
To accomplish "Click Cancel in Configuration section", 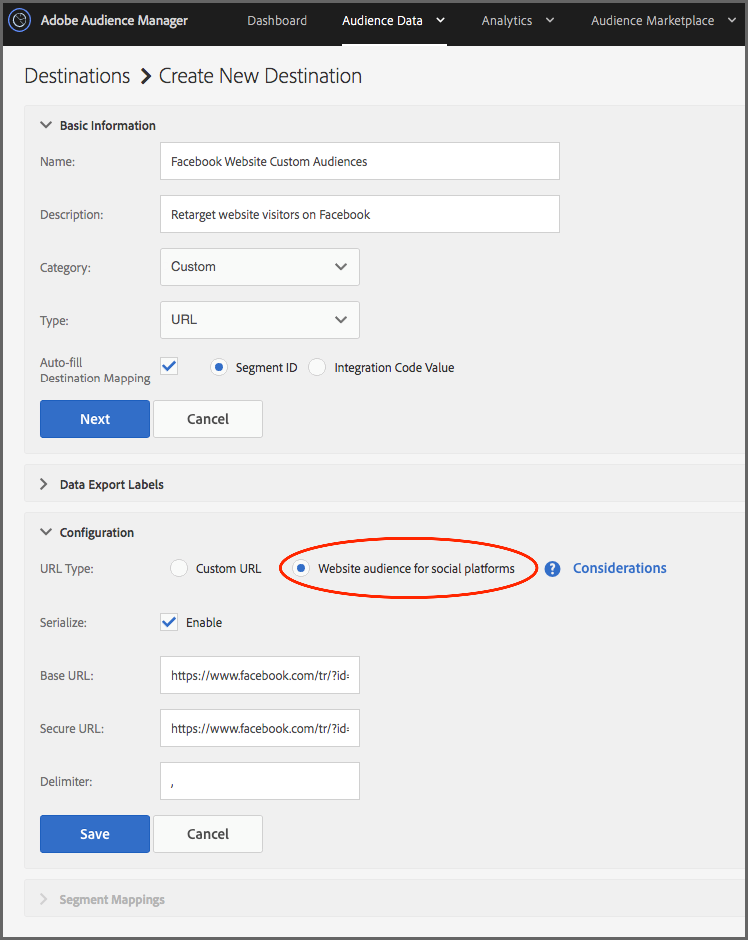I will coord(208,834).
